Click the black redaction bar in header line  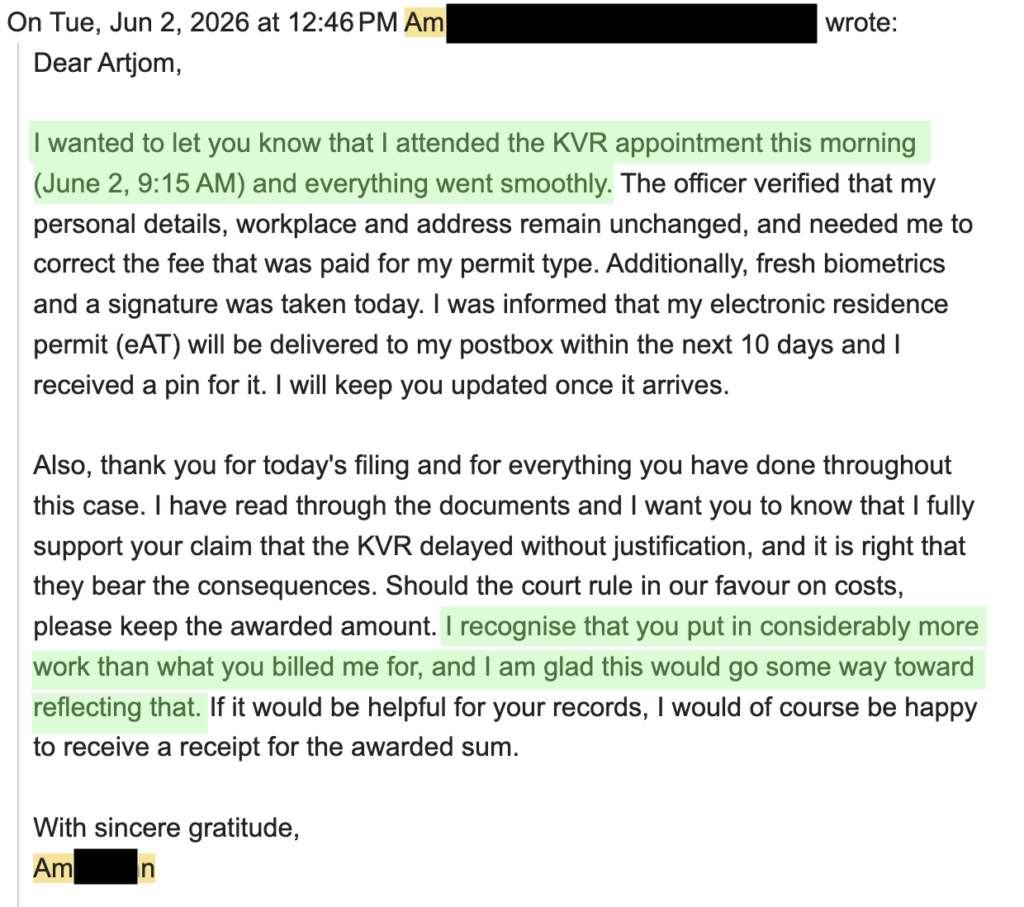tap(631, 23)
